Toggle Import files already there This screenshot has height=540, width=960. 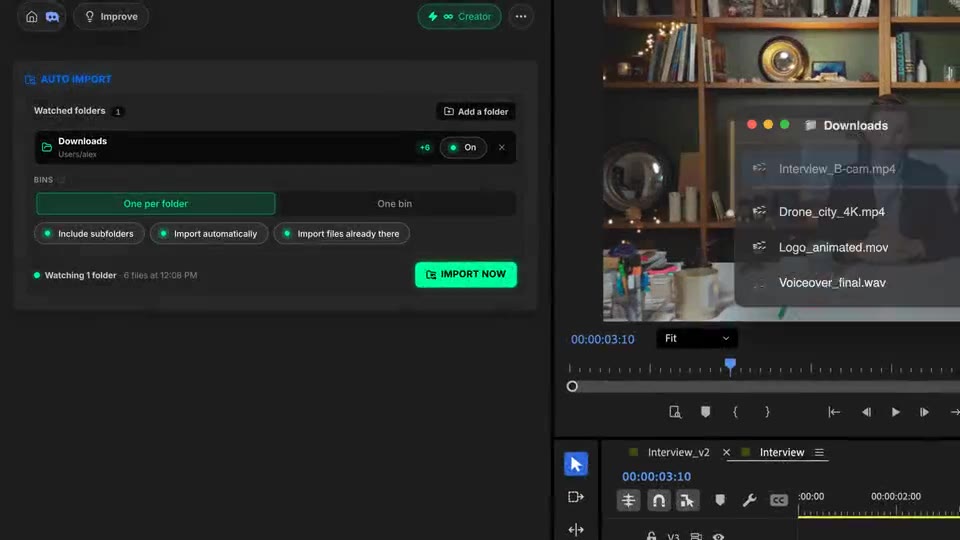coord(342,234)
